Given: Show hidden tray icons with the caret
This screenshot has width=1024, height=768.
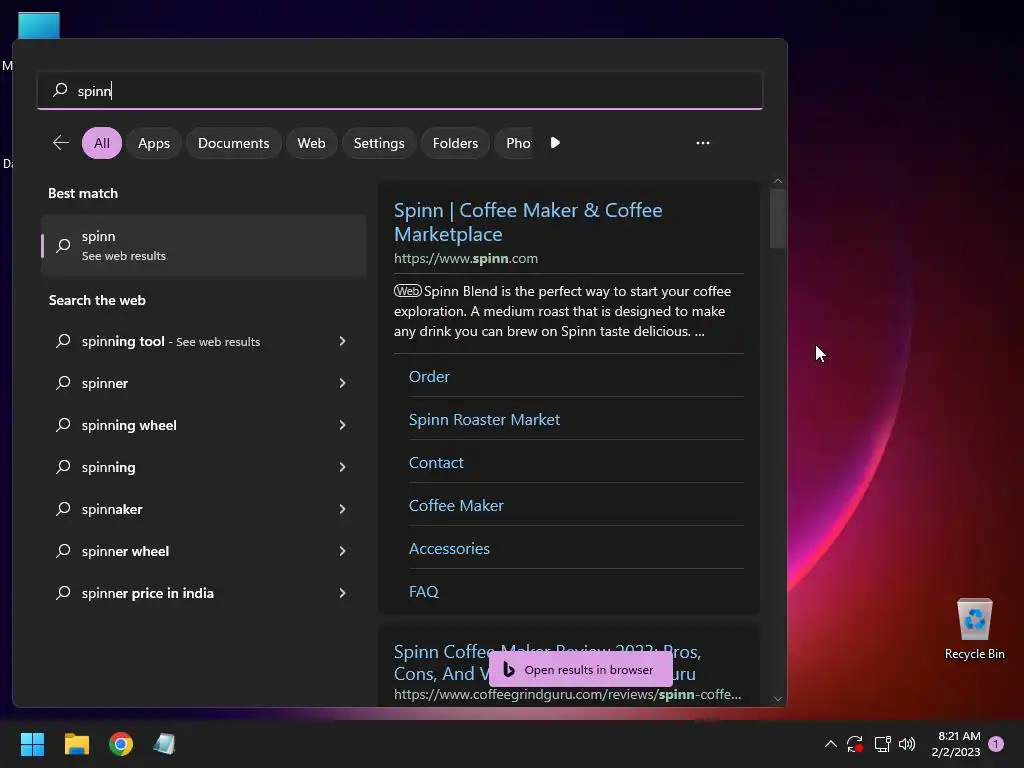Looking at the screenshot, I should tap(831, 744).
